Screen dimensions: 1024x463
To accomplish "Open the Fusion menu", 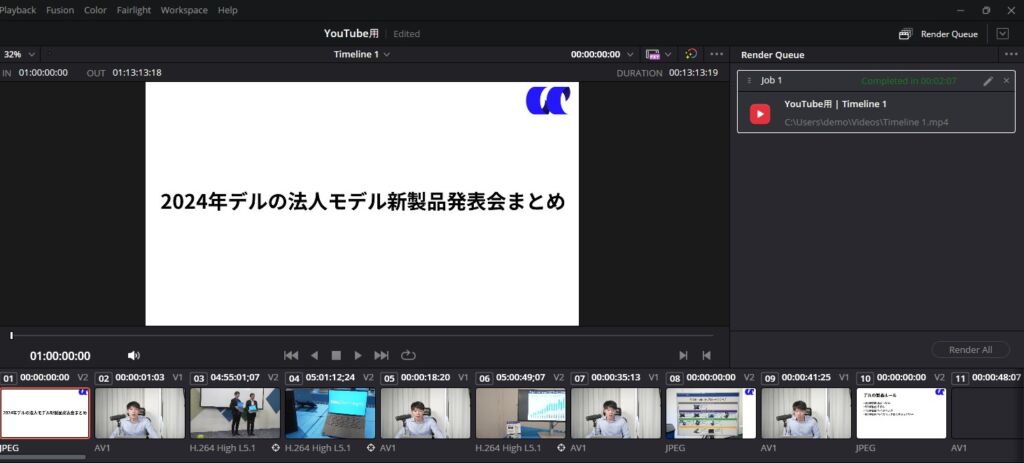I will 60,10.
